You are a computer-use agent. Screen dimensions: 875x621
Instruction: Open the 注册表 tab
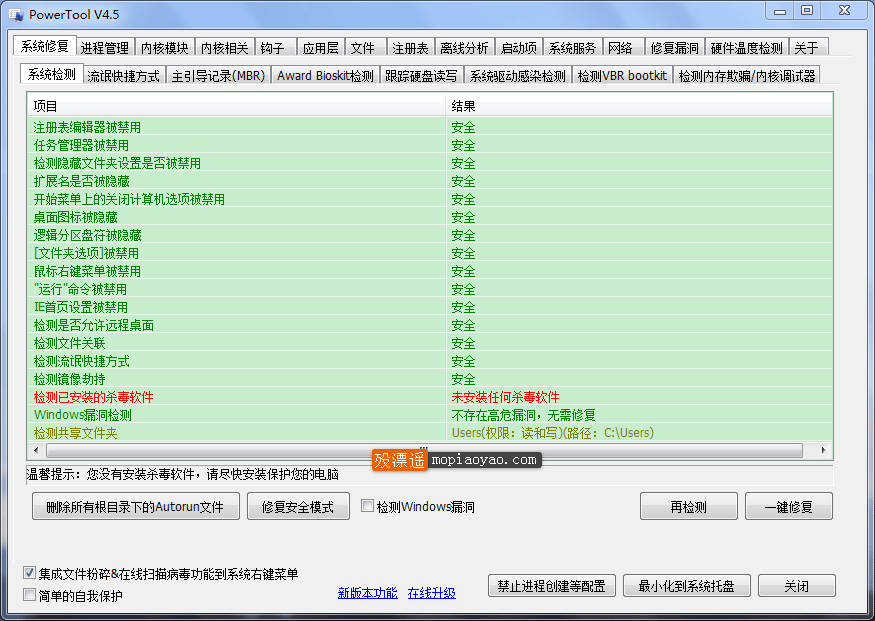pyautogui.click(x=410, y=48)
